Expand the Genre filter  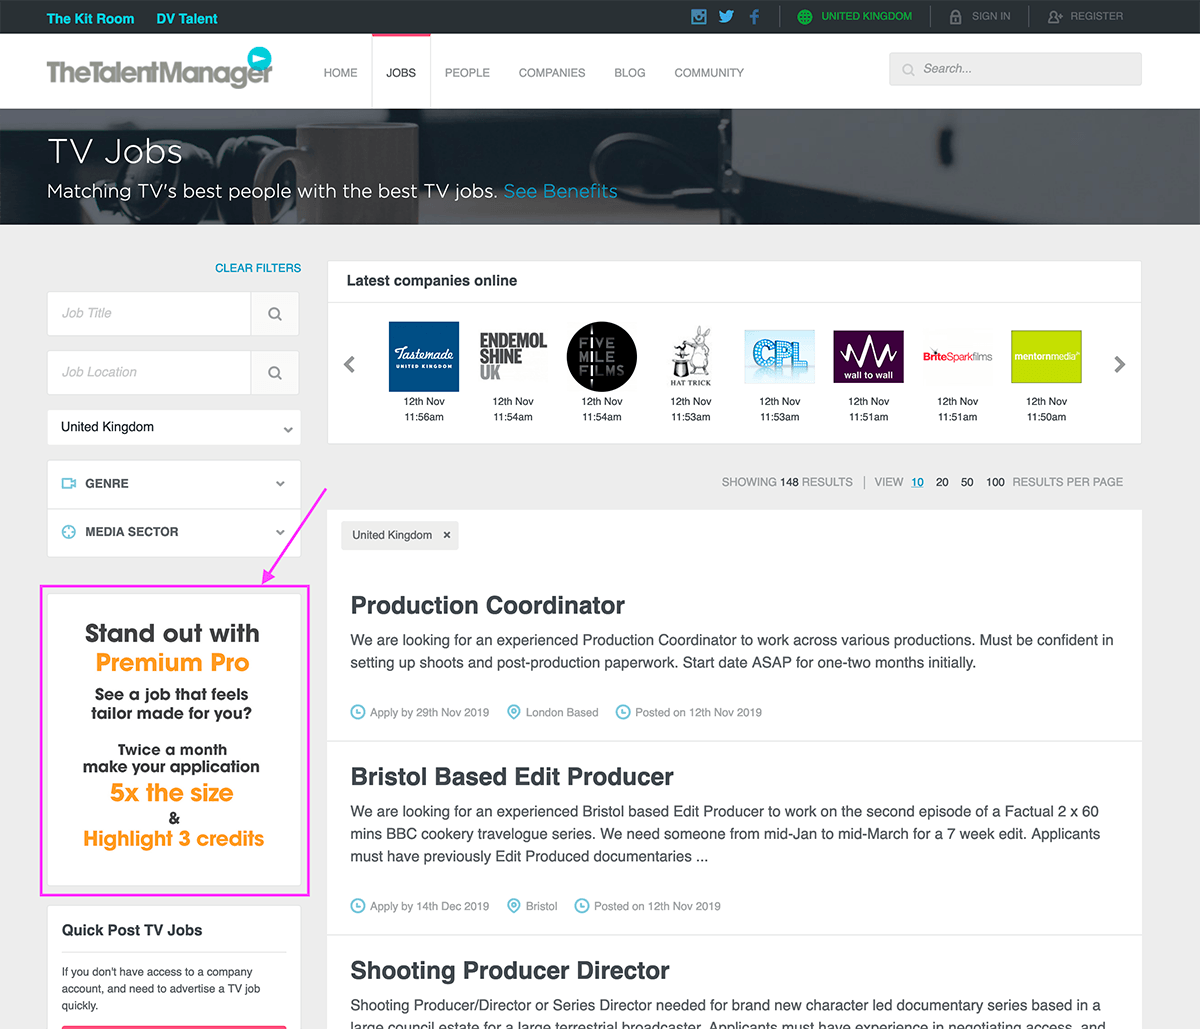pos(174,484)
